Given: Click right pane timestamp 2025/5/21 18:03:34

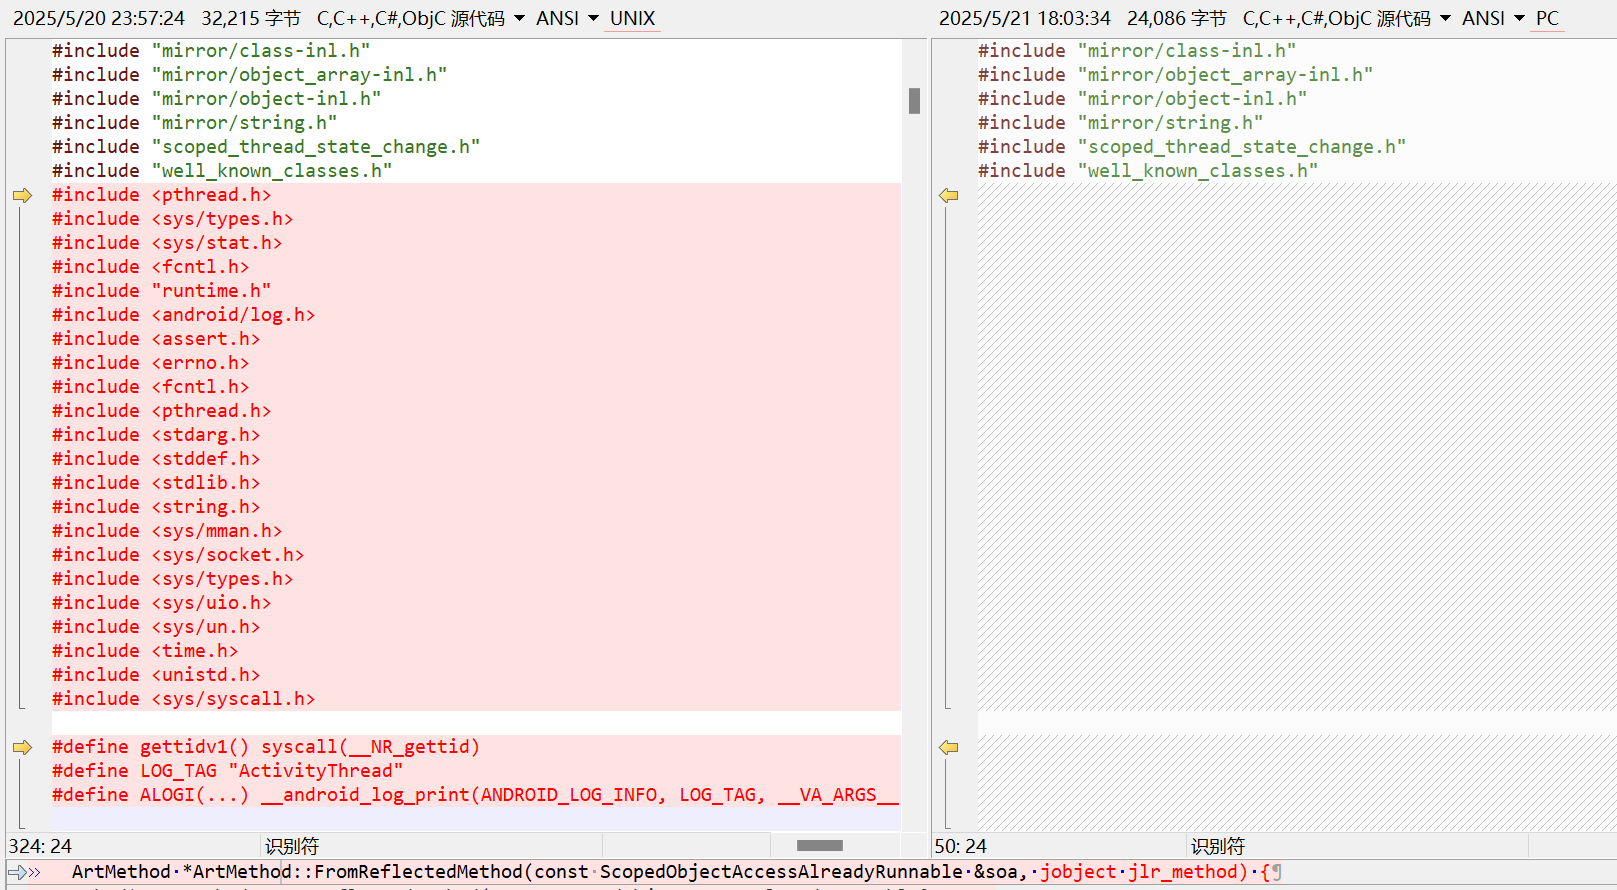Looking at the screenshot, I should click(1024, 19).
